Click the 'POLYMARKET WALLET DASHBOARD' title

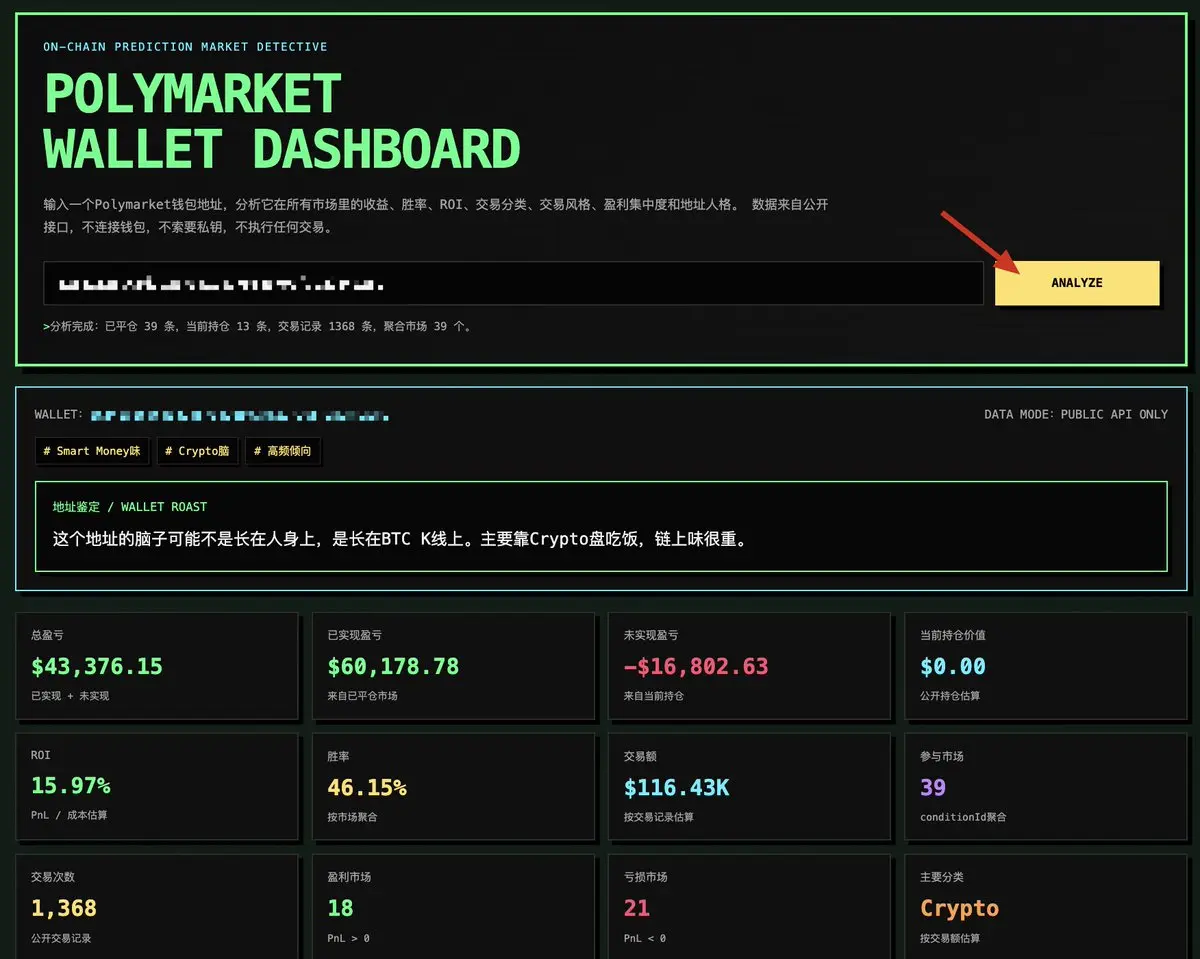coord(282,122)
